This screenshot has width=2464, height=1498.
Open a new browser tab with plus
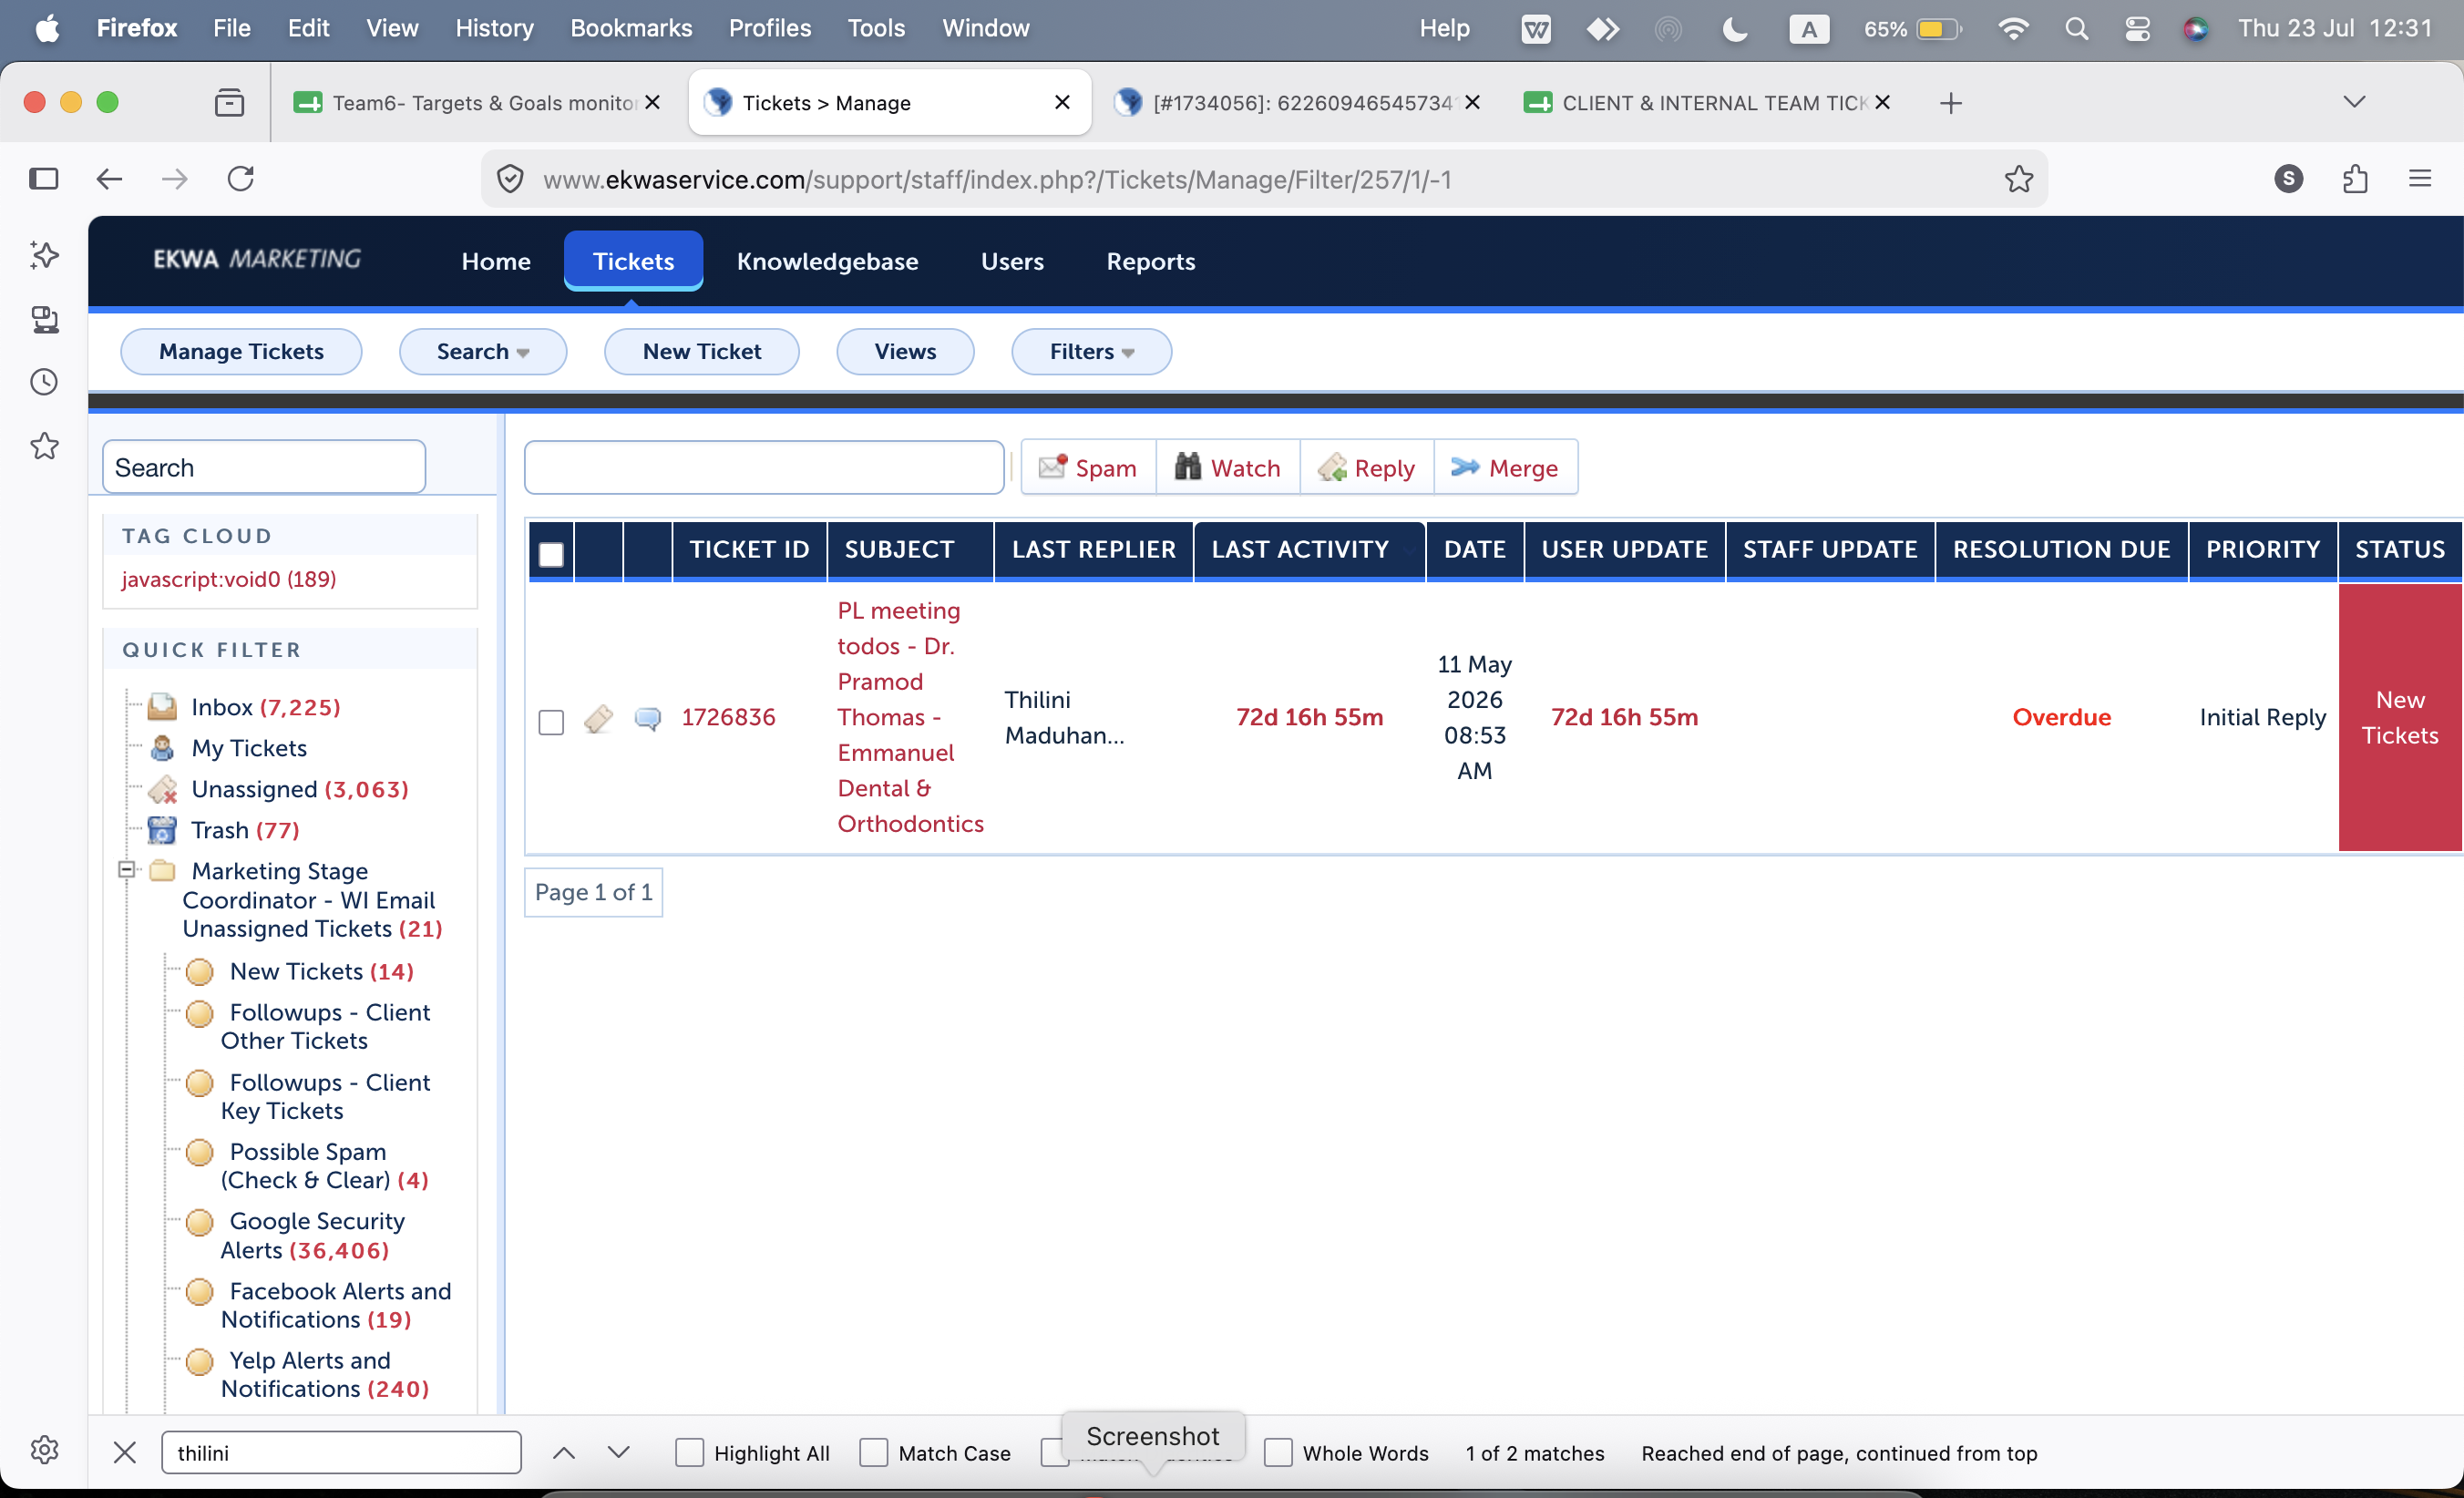[x=1950, y=102]
